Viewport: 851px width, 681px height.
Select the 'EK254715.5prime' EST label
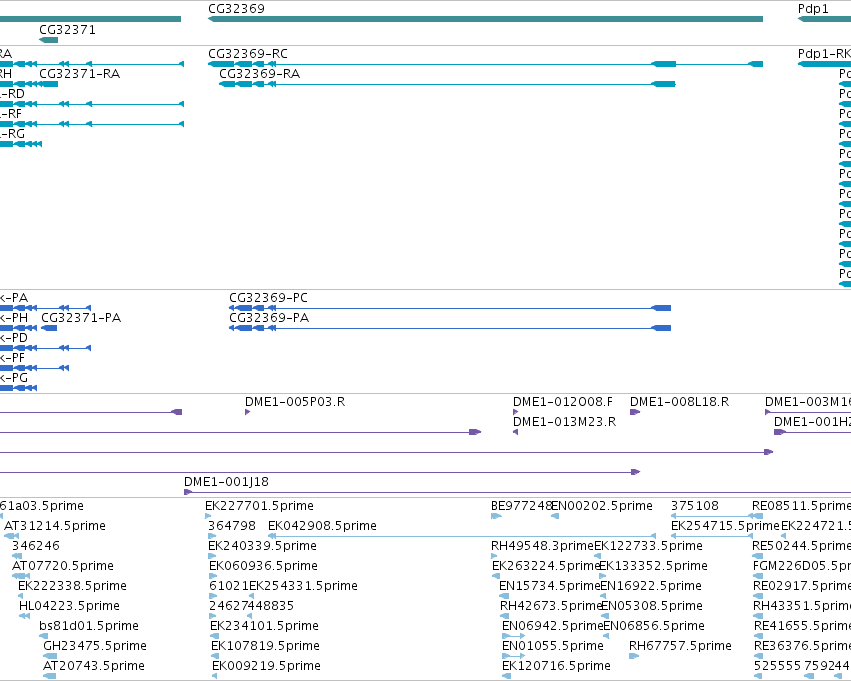click(x=725, y=526)
